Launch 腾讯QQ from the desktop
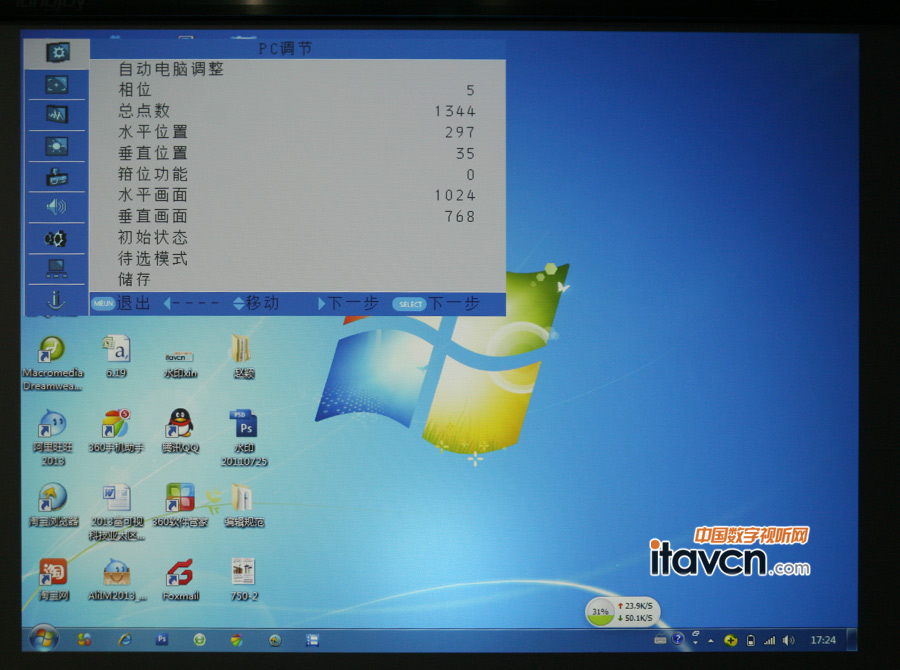This screenshot has width=900, height=670. pos(180,431)
